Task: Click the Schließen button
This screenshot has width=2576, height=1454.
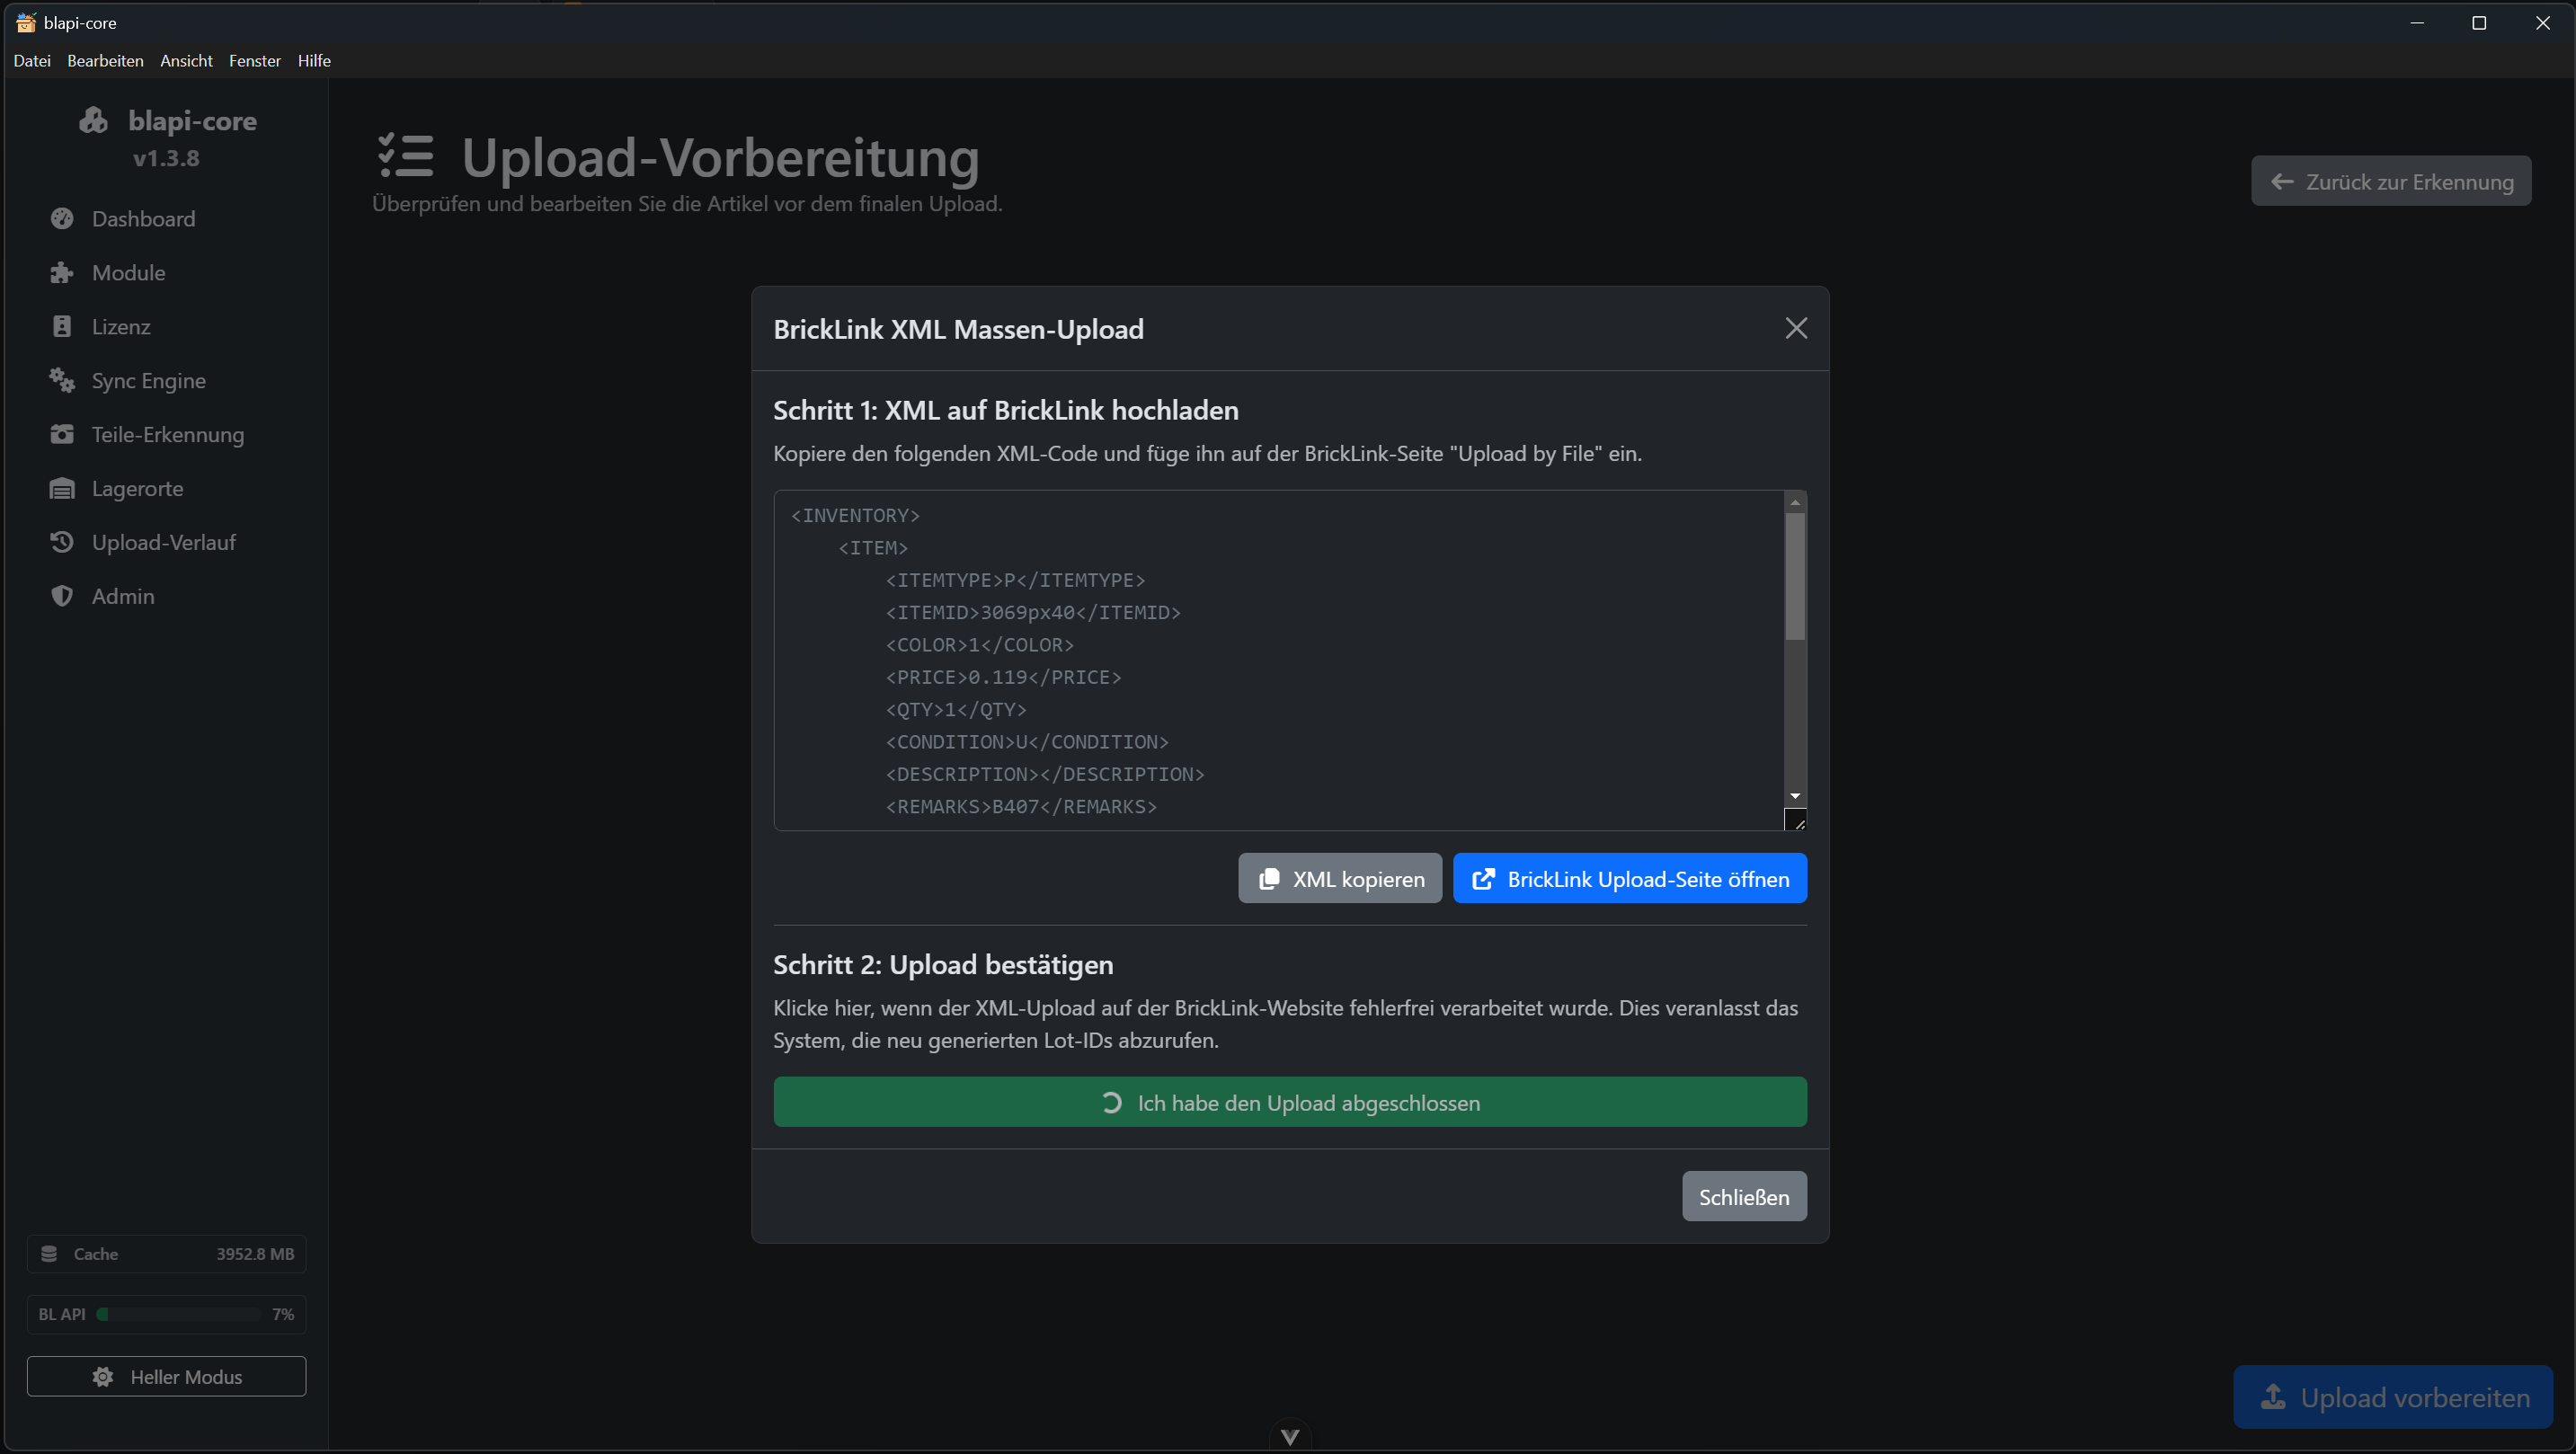Action: [x=1744, y=1196]
